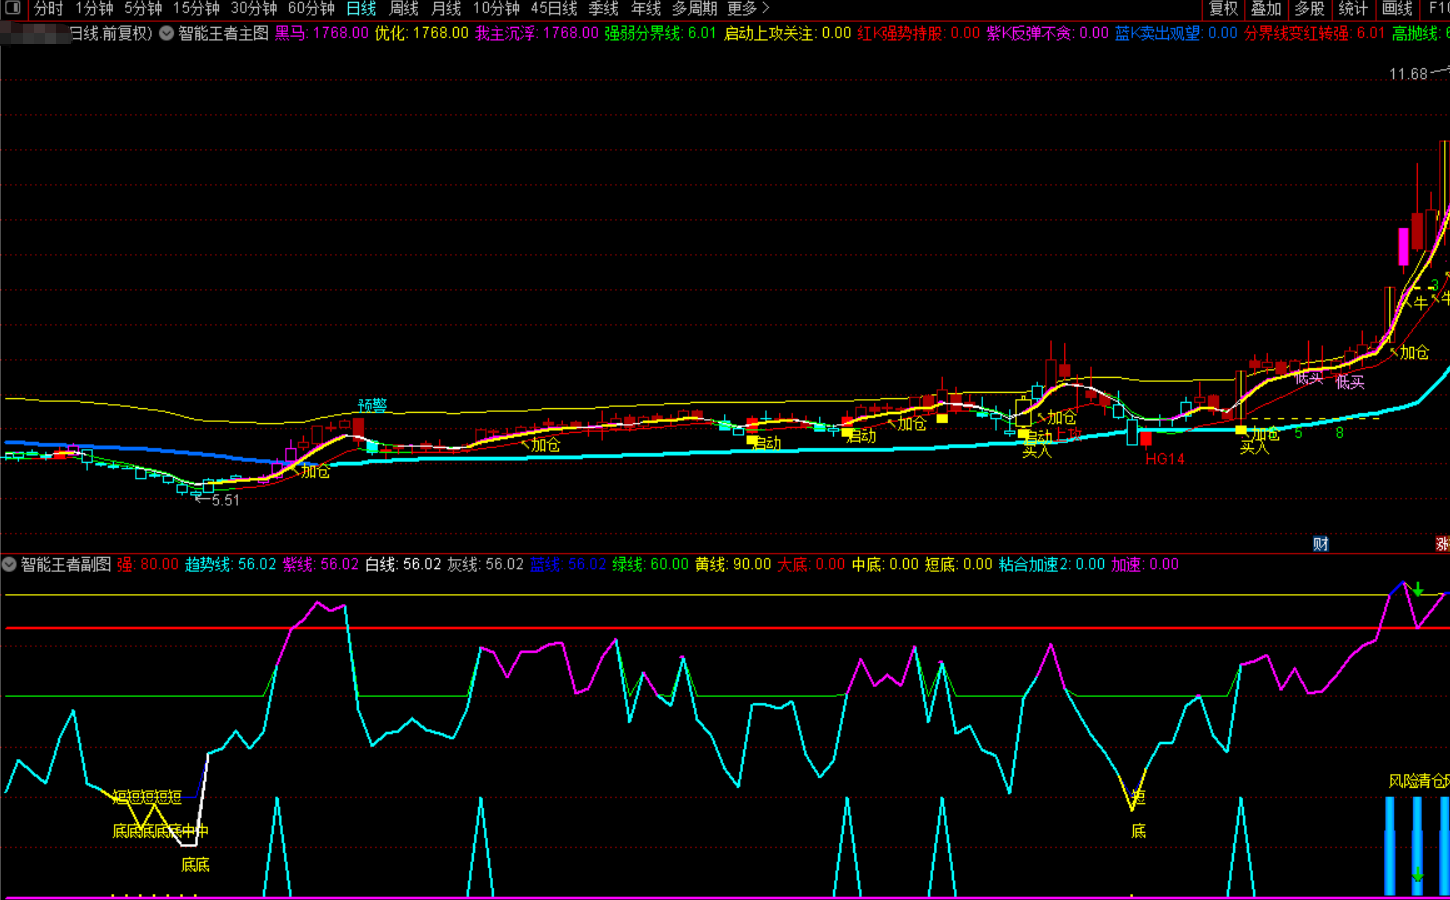Screen dimensions: 1450x900
Task: Select the 10分钟 period tab
Action: [x=496, y=8]
